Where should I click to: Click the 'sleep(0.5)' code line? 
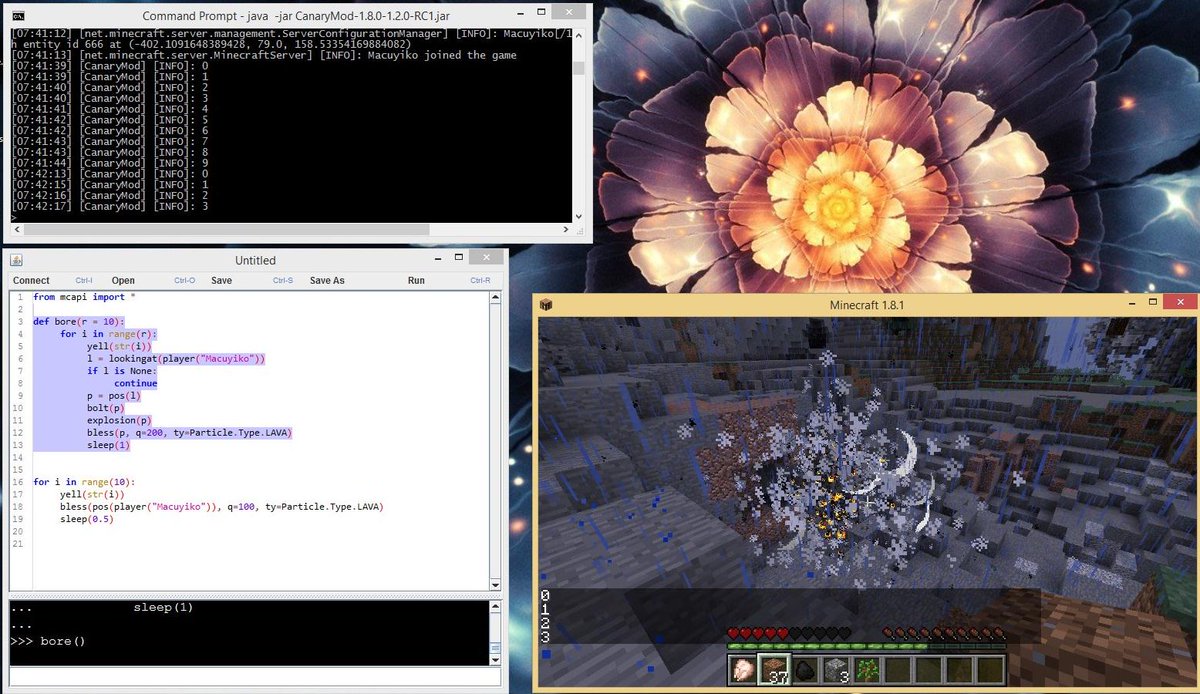[x=86, y=519]
